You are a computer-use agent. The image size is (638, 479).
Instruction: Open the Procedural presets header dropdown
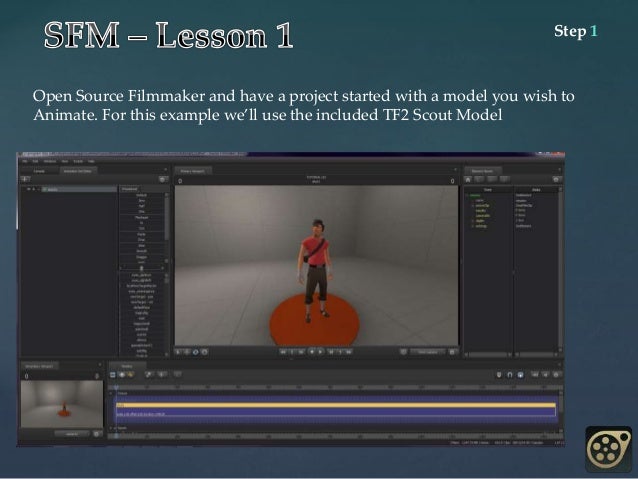coord(129,189)
